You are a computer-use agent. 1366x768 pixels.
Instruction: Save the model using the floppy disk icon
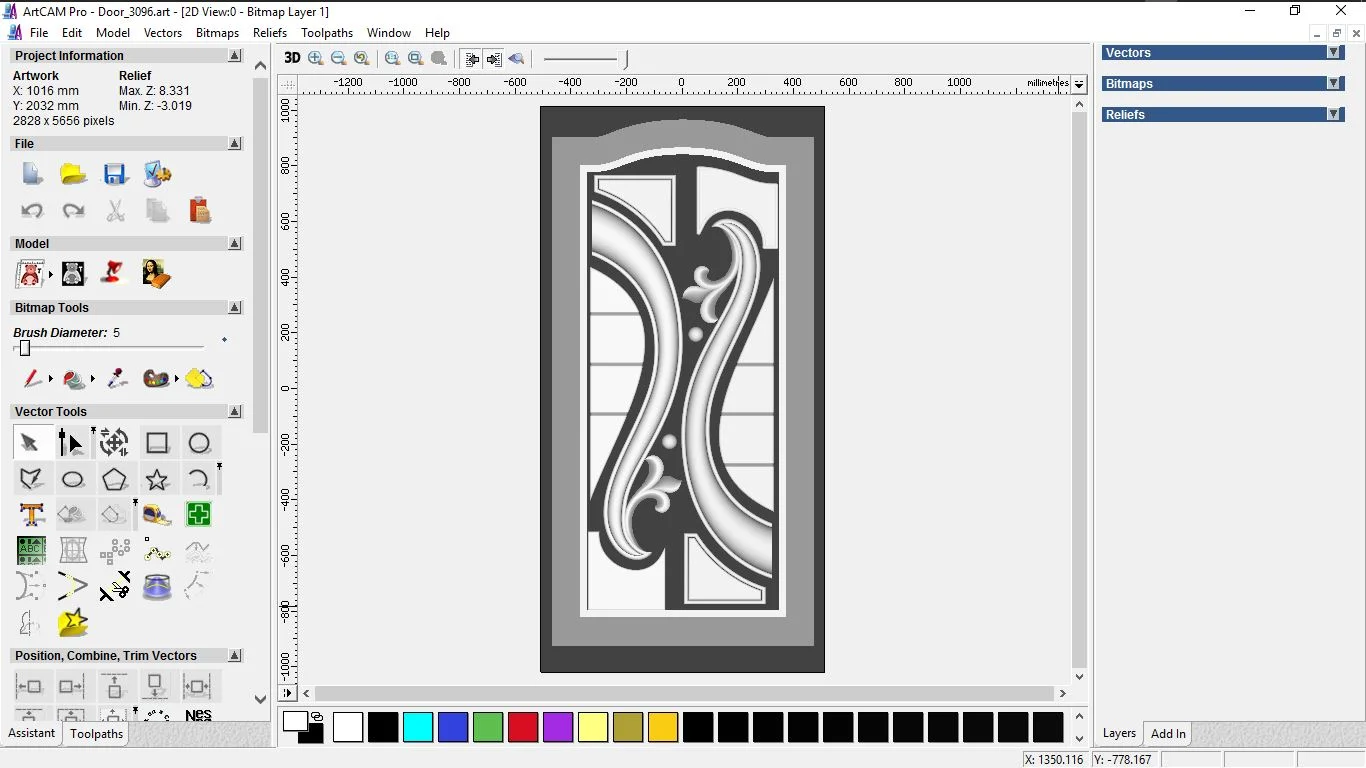point(115,173)
